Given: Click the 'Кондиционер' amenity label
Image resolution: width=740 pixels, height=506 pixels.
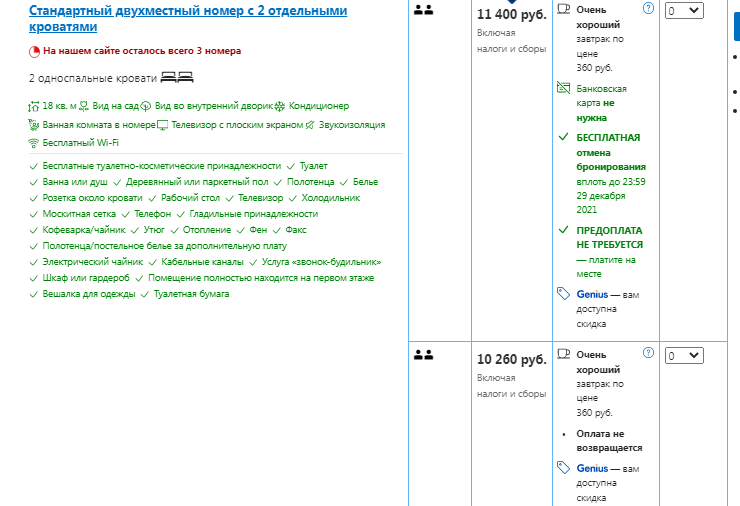Looking at the screenshot, I should tap(319, 106).
